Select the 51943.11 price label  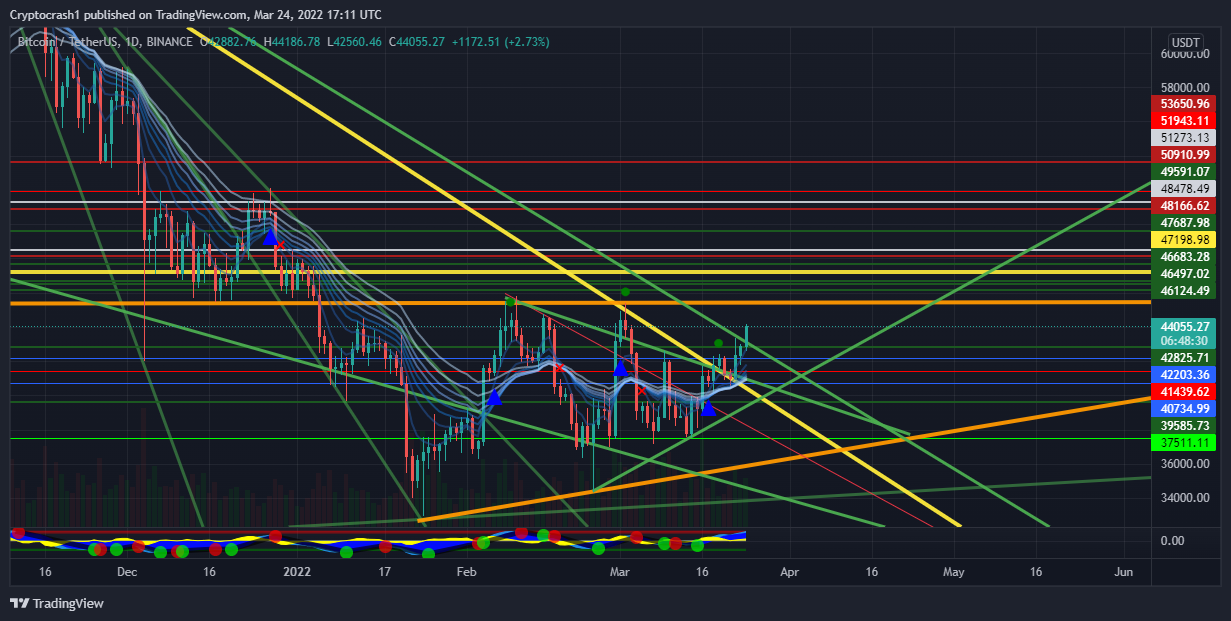point(1184,120)
